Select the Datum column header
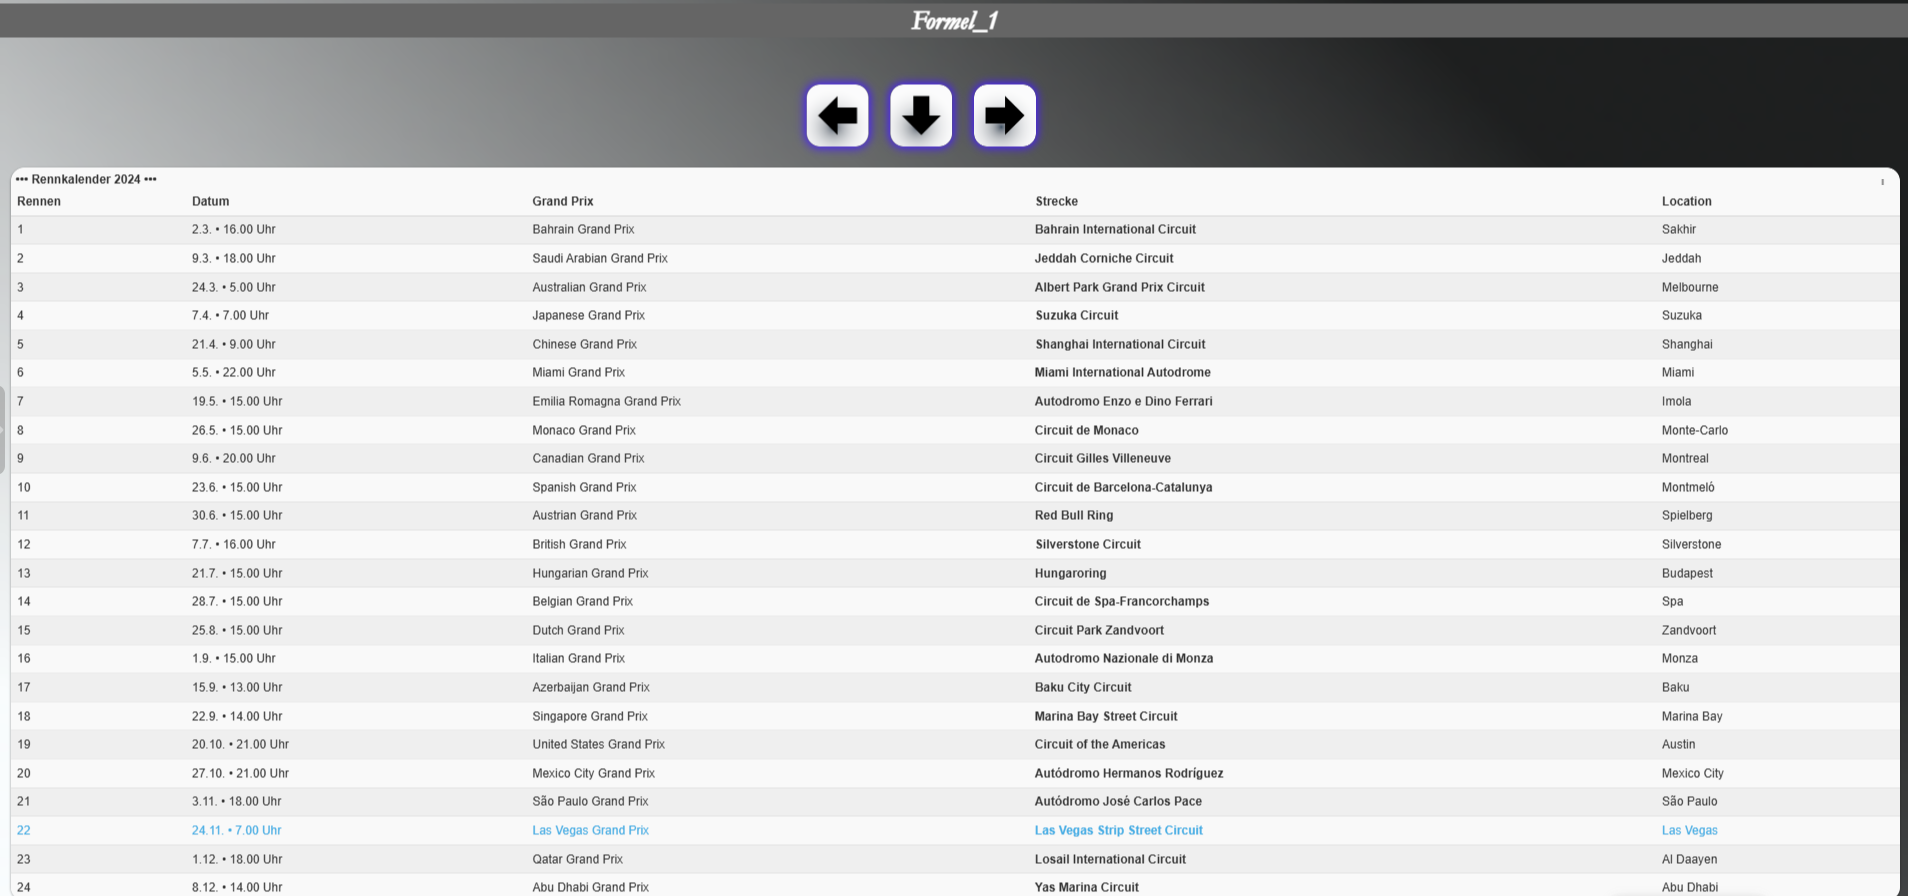Image resolution: width=1908 pixels, height=896 pixels. coord(211,201)
